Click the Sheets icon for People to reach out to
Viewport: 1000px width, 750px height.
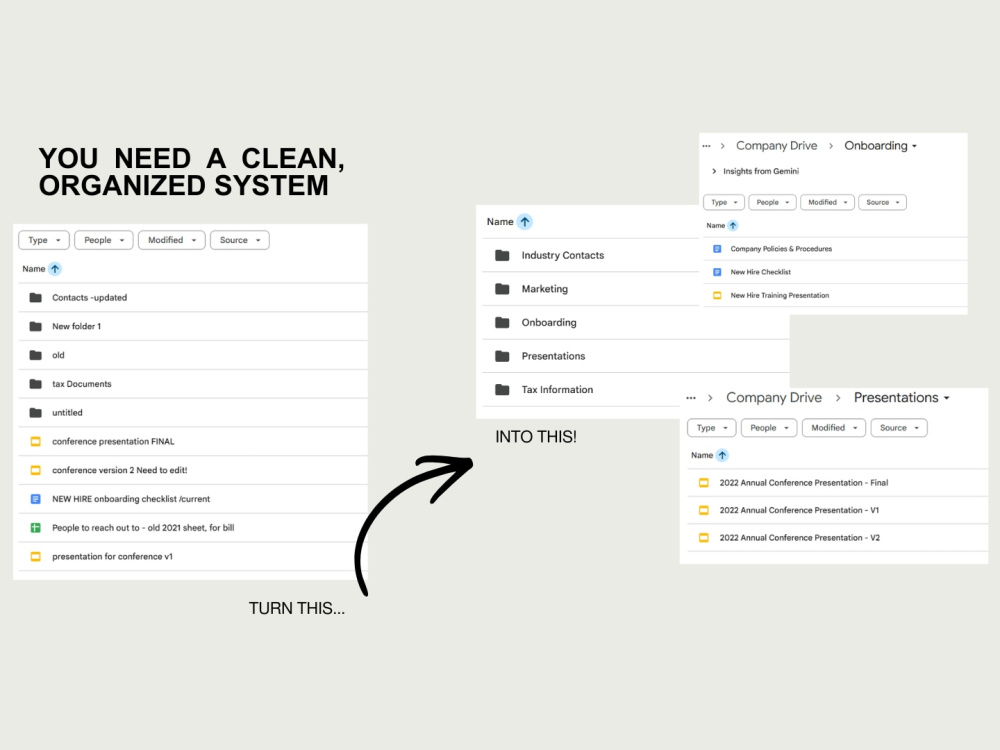click(x=36, y=527)
